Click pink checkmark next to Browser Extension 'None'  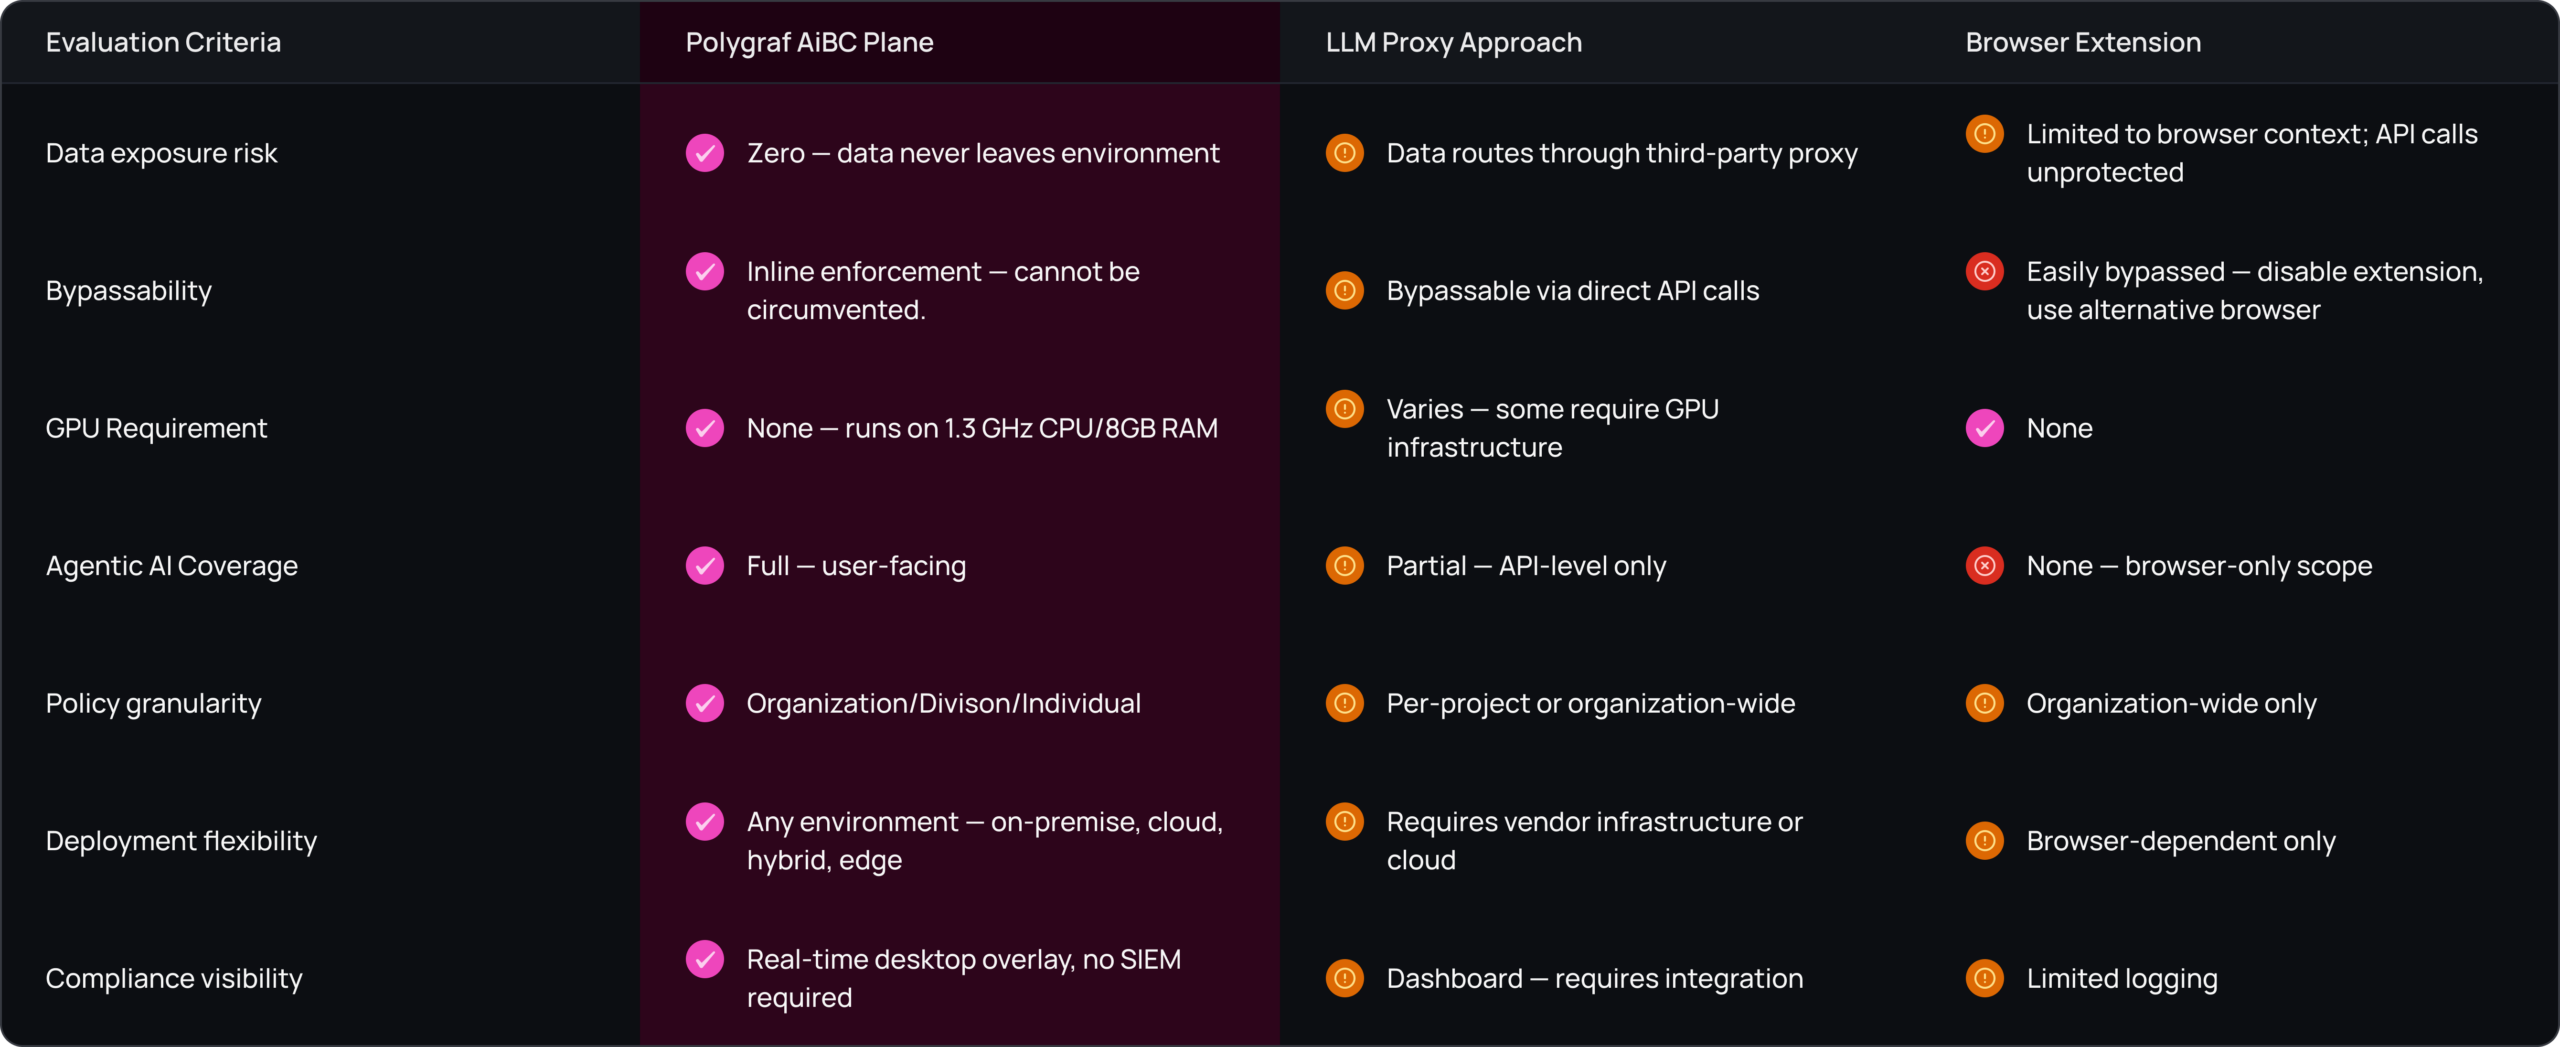(1985, 428)
